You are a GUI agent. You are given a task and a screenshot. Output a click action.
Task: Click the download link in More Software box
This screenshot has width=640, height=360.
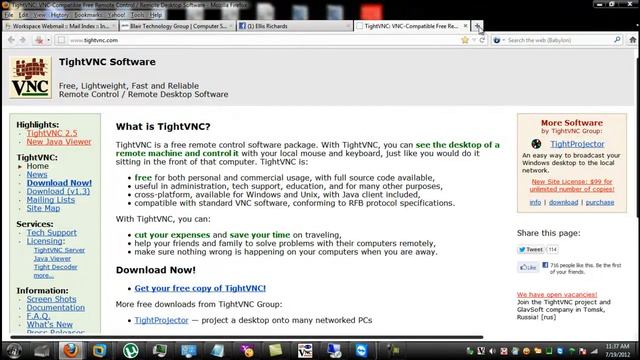(x=563, y=202)
